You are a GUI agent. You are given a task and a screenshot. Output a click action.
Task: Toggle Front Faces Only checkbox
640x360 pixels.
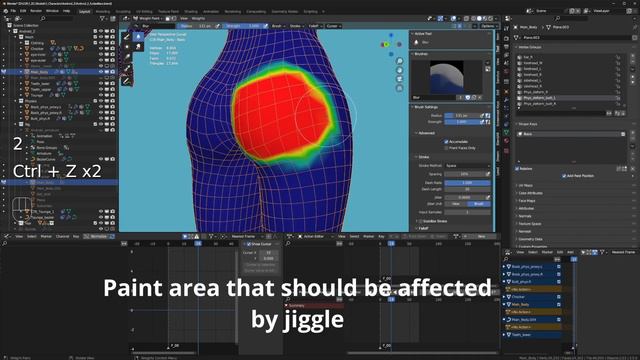[446, 148]
